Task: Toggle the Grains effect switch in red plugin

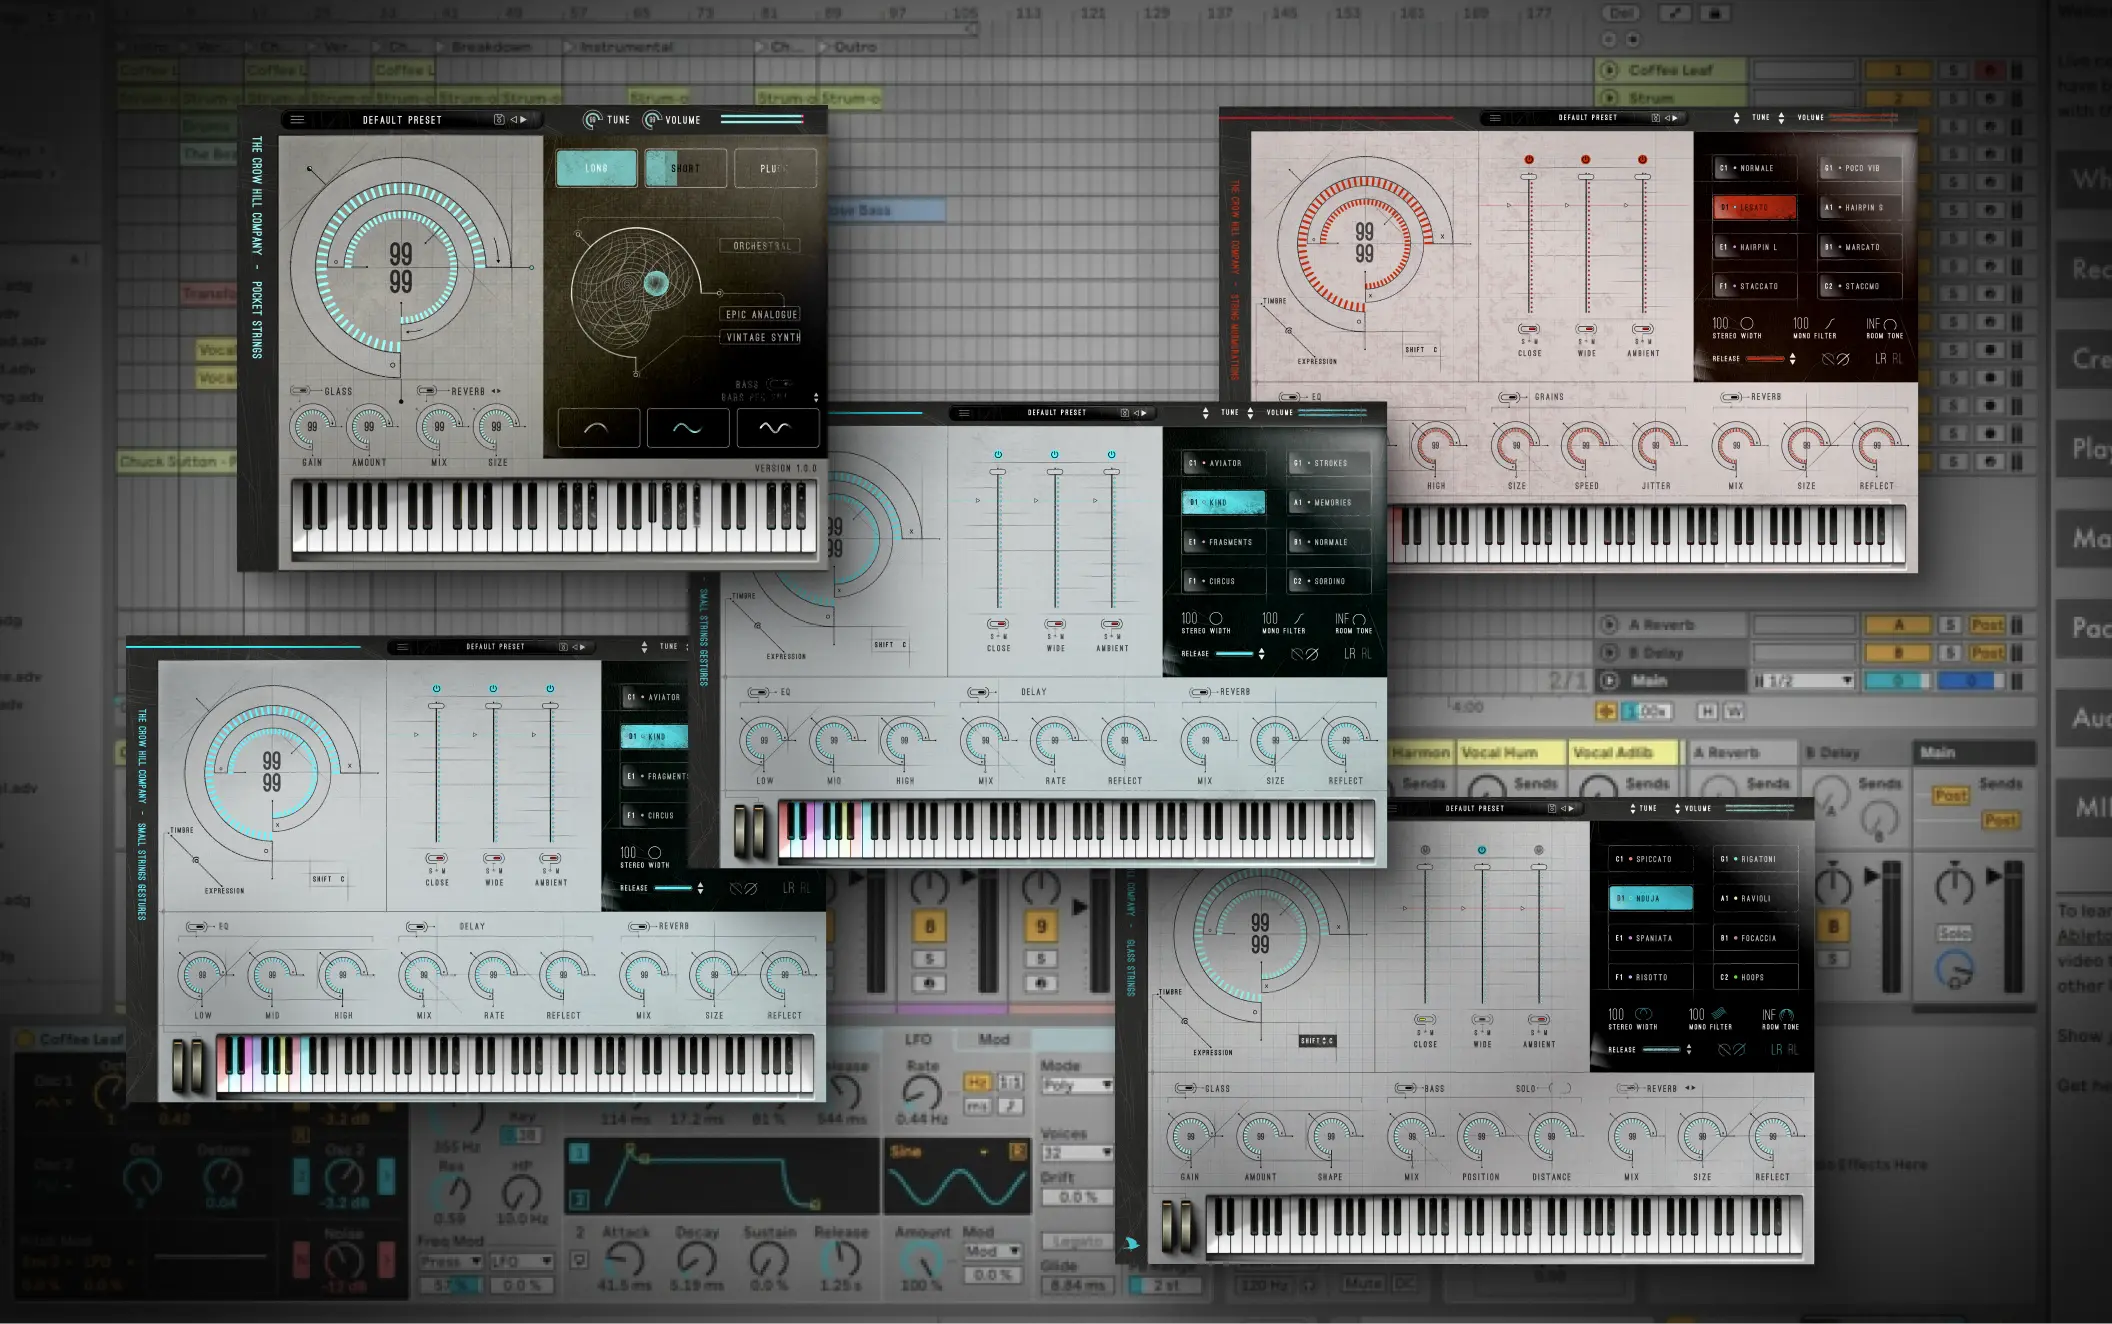Action: pos(1509,397)
